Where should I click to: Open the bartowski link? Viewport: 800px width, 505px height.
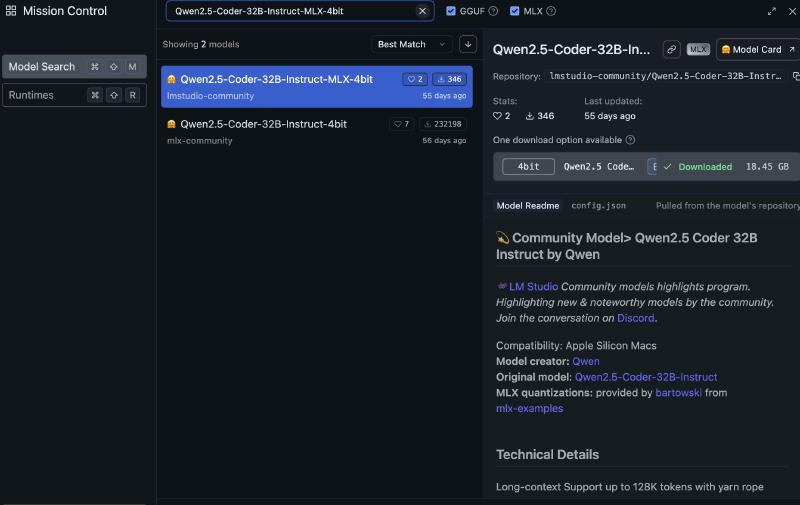[x=678, y=393]
